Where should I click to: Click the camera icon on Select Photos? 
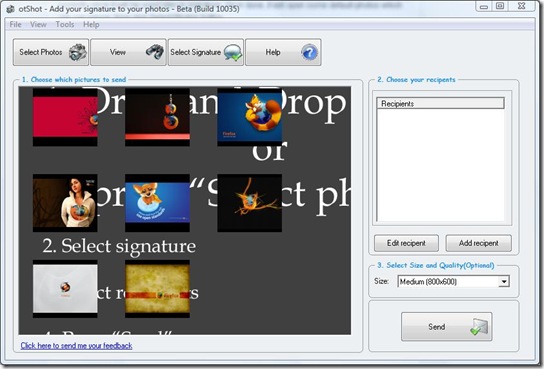[78, 52]
